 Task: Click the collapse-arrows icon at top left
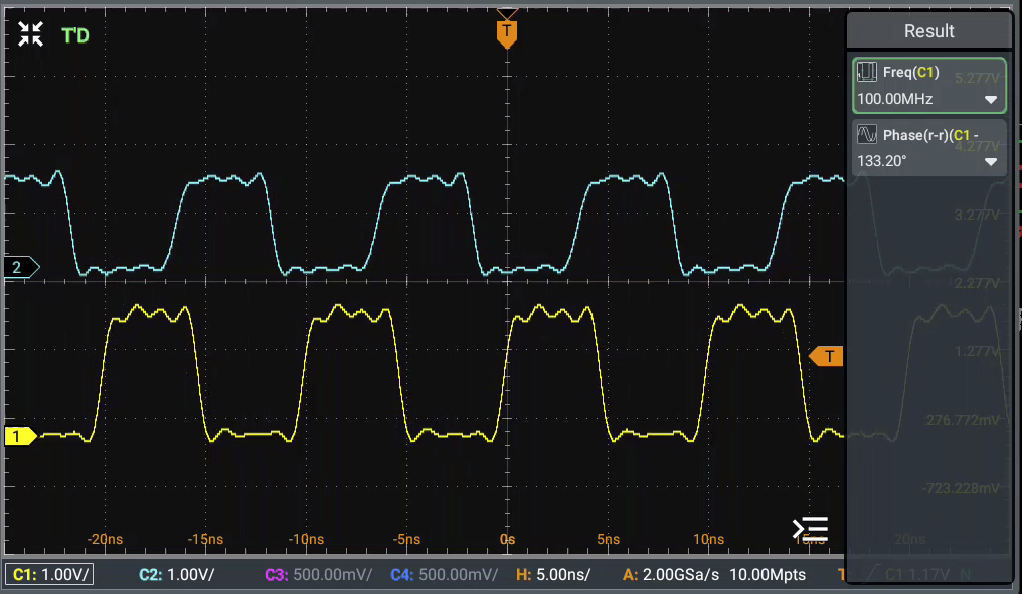[30, 34]
